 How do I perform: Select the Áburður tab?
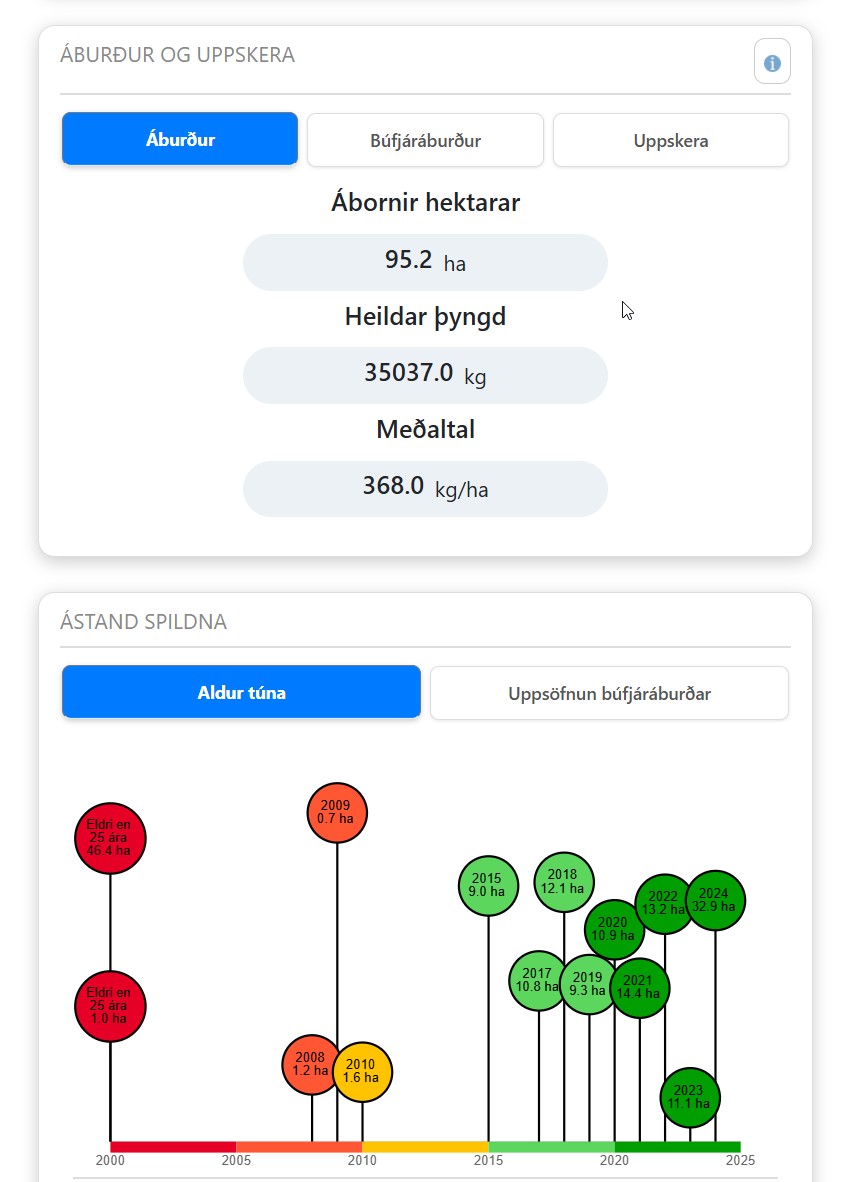coord(180,139)
